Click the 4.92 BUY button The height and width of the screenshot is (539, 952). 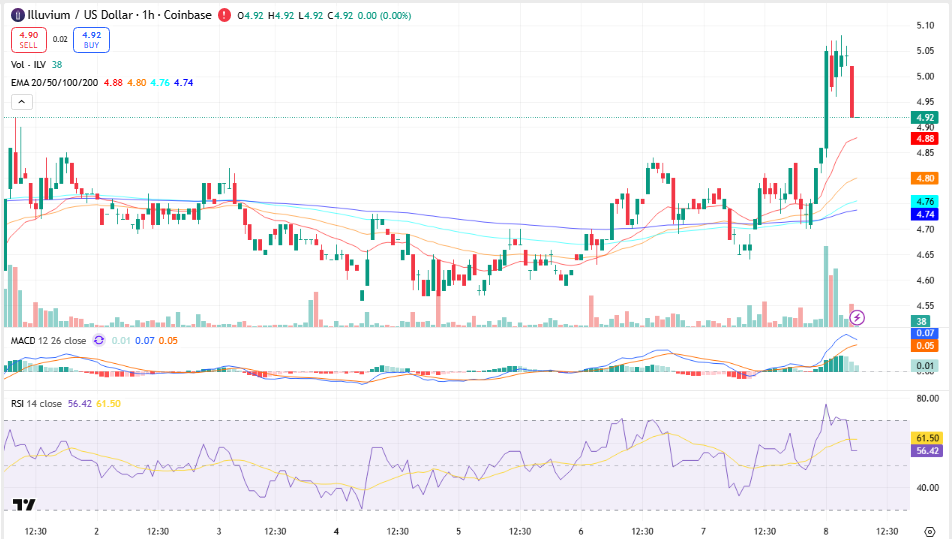coord(92,40)
